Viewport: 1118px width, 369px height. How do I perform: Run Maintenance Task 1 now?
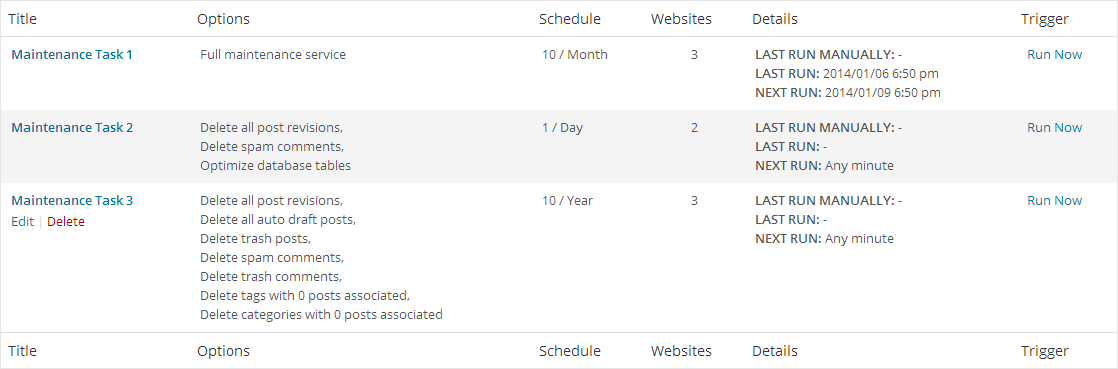[x=1055, y=55]
